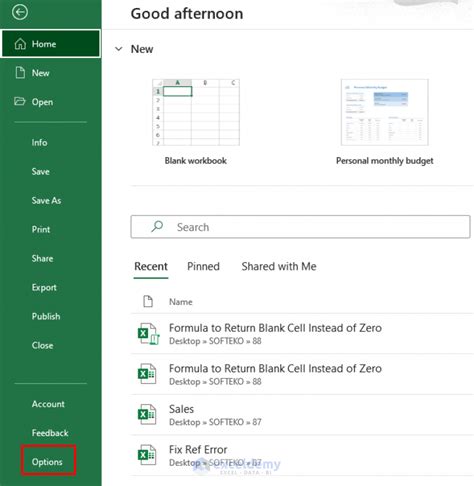Select the Share menu item
474x486 pixels.
point(42,259)
